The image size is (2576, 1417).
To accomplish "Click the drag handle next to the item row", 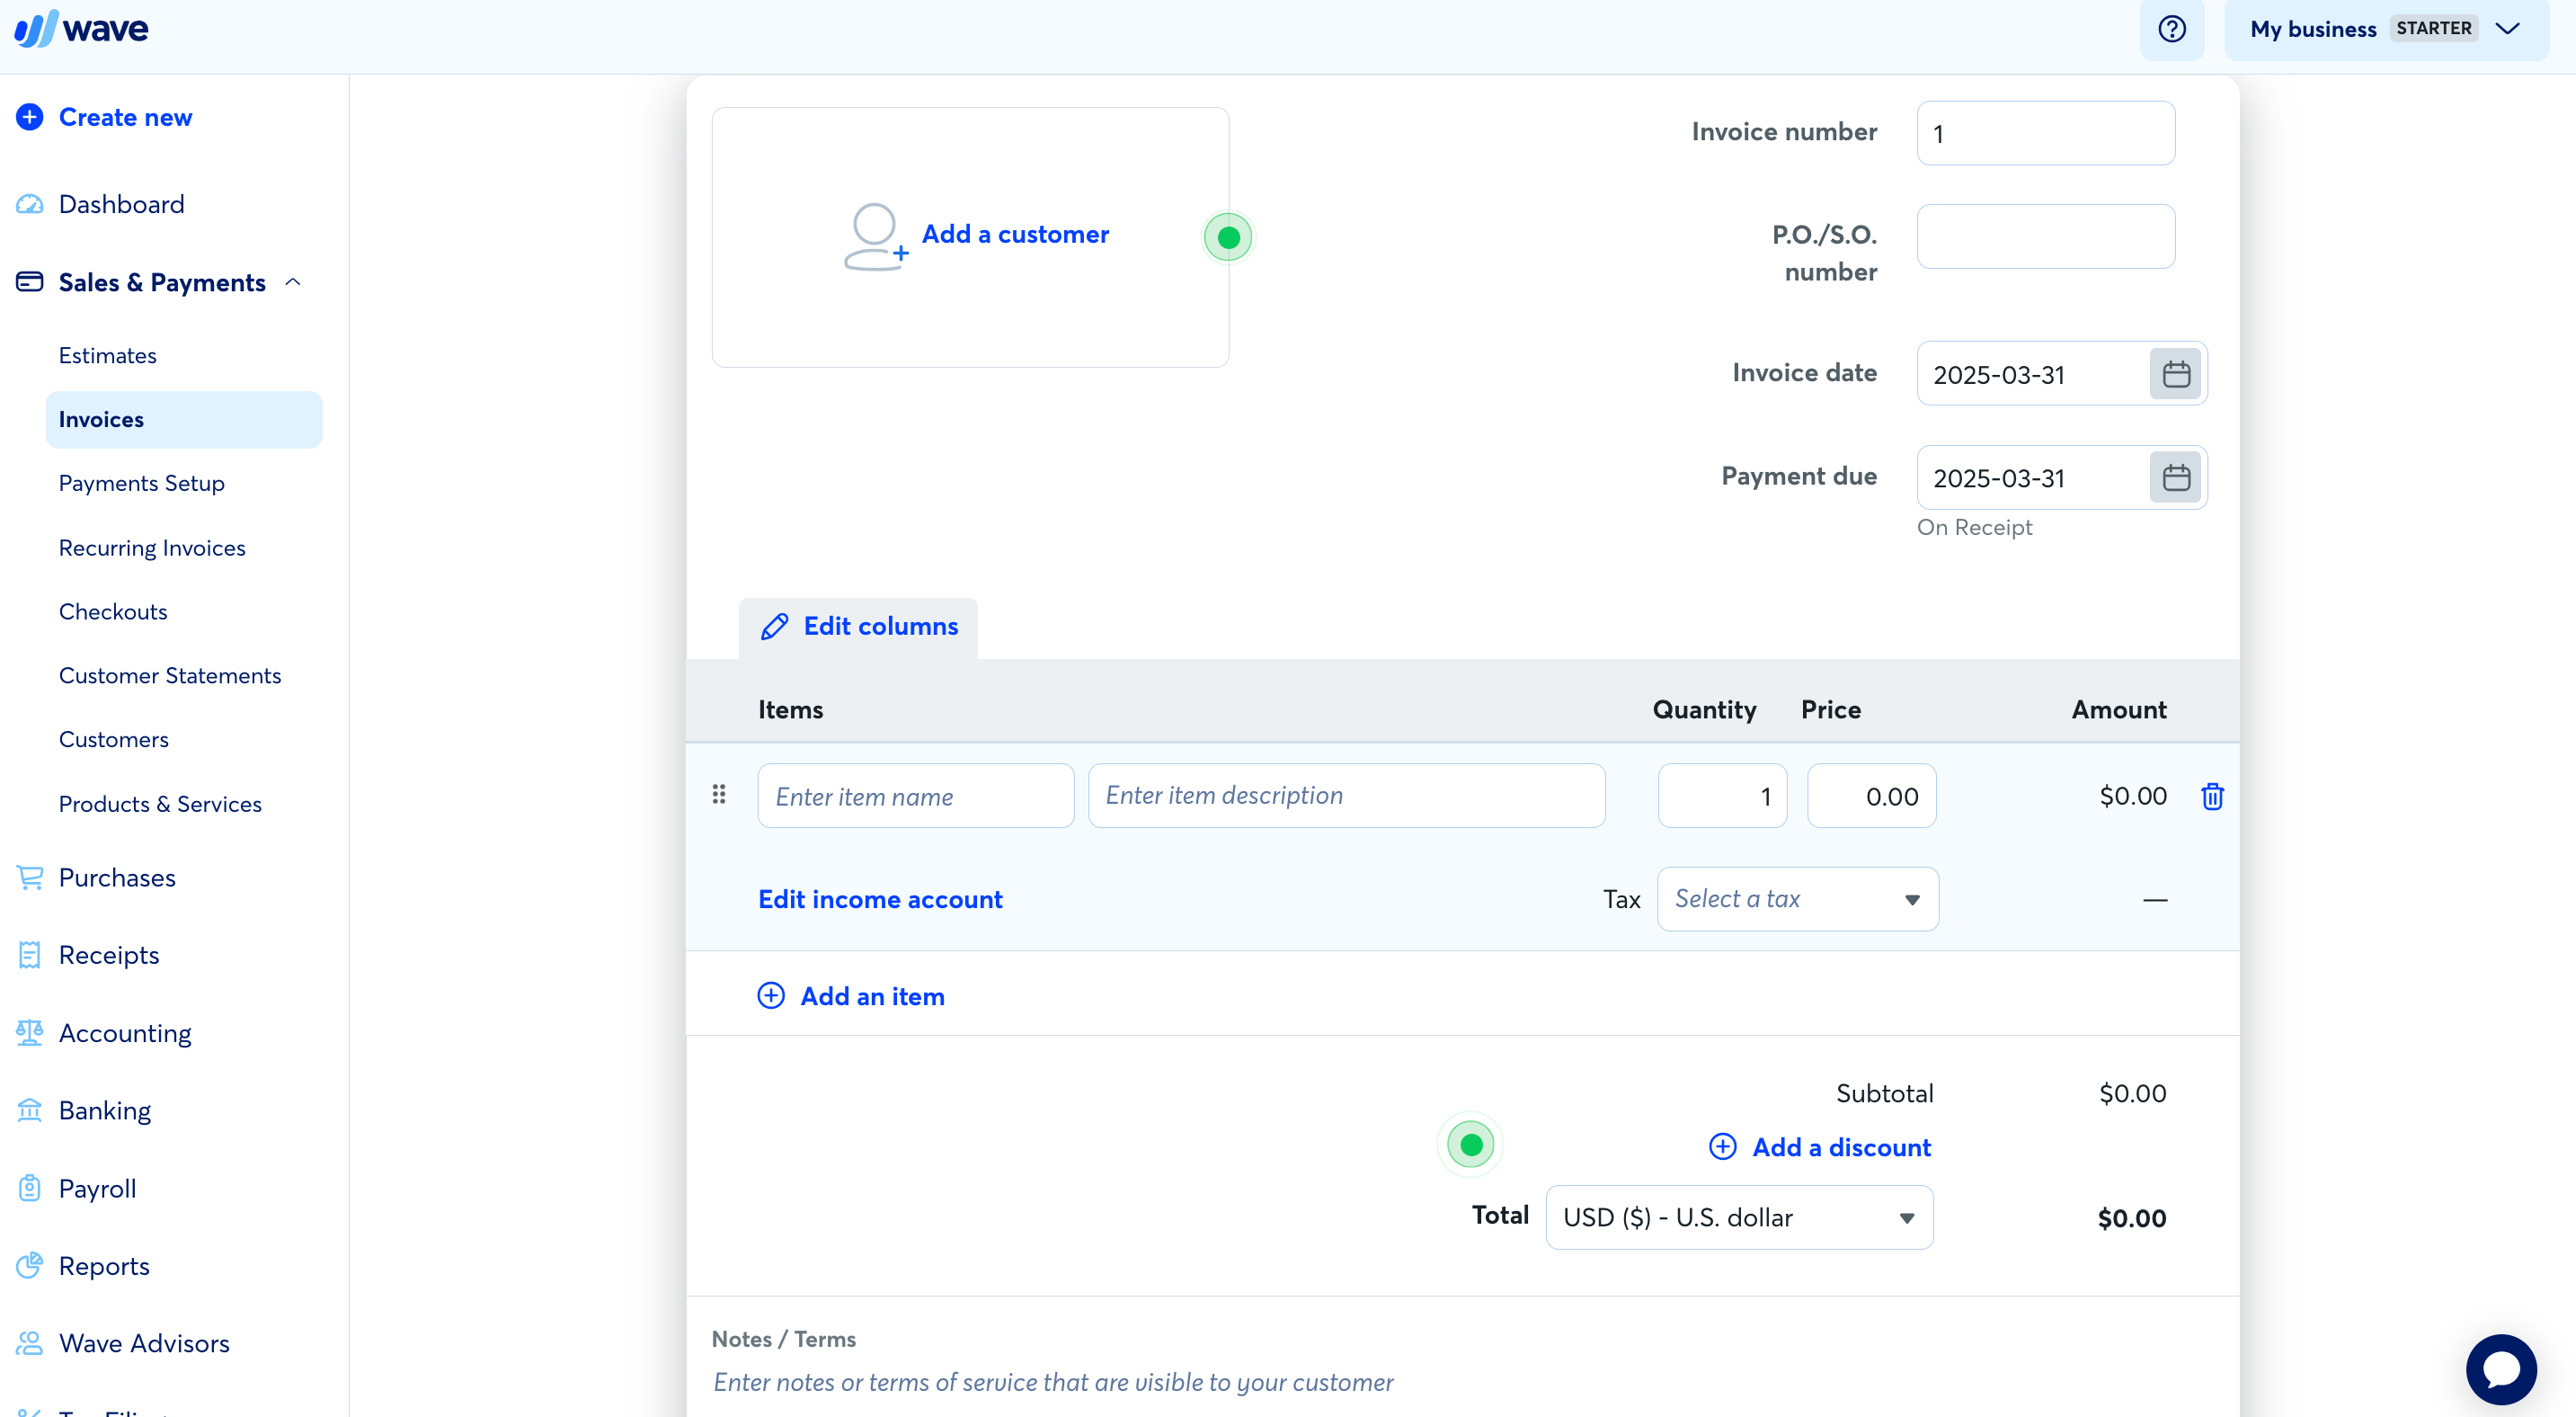I will pos(719,795).
